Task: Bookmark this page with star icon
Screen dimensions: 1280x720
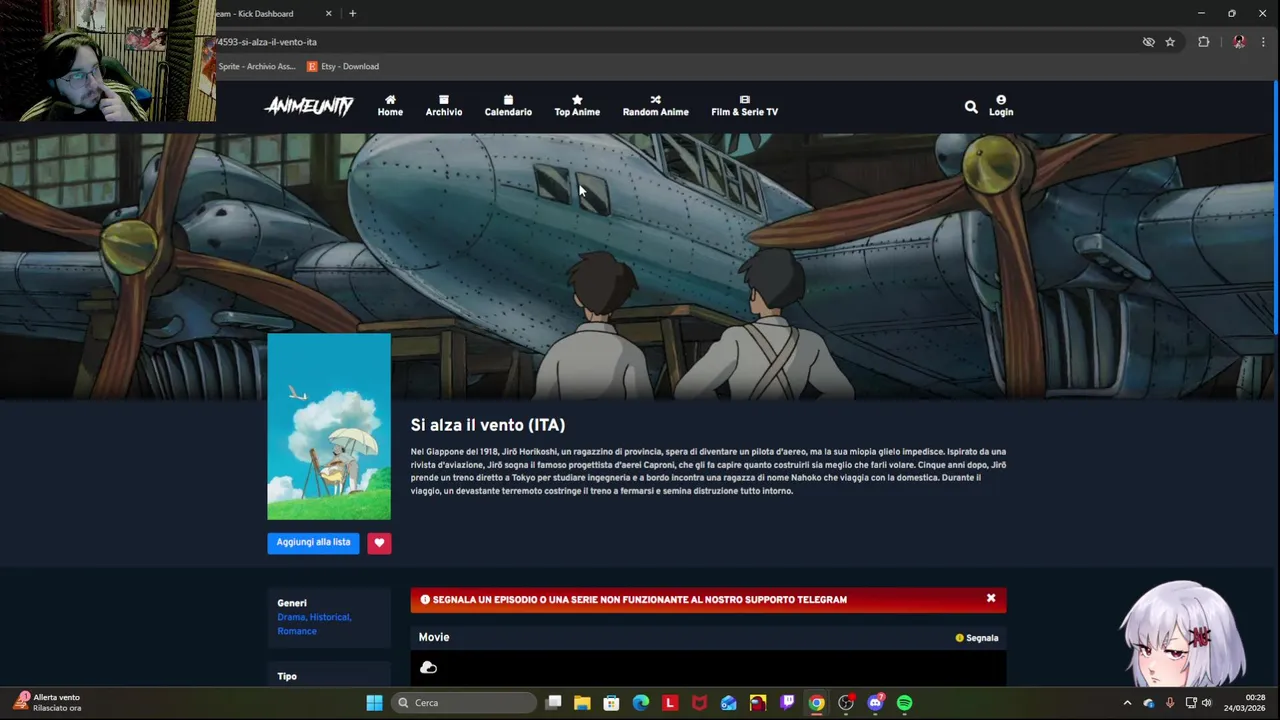Action: click(1170, 42)
